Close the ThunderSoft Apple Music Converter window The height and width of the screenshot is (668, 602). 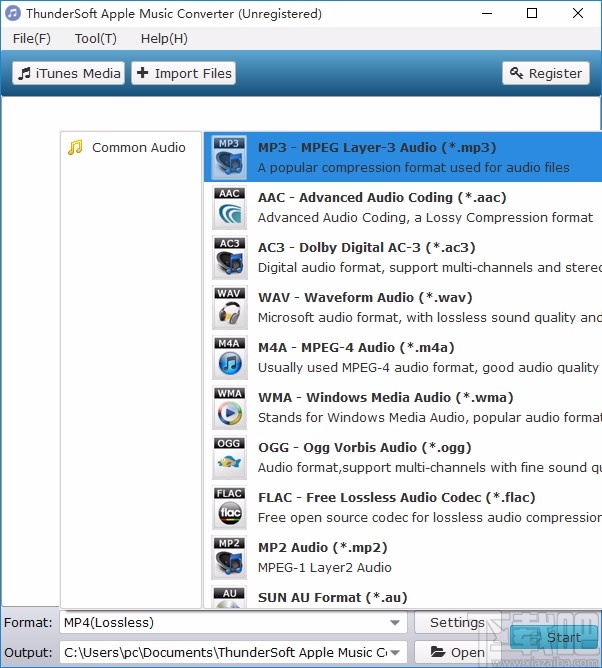coord(578,13)
